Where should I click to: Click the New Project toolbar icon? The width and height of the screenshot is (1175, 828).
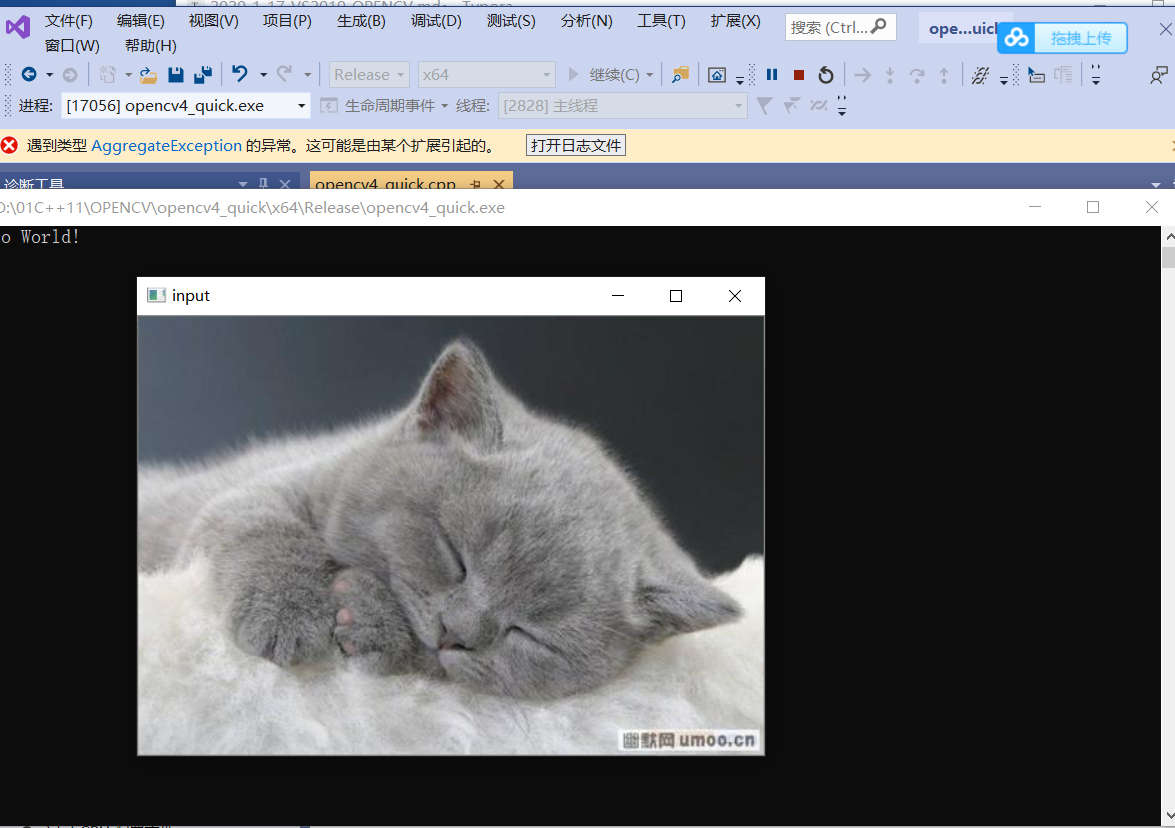point(108,74)
